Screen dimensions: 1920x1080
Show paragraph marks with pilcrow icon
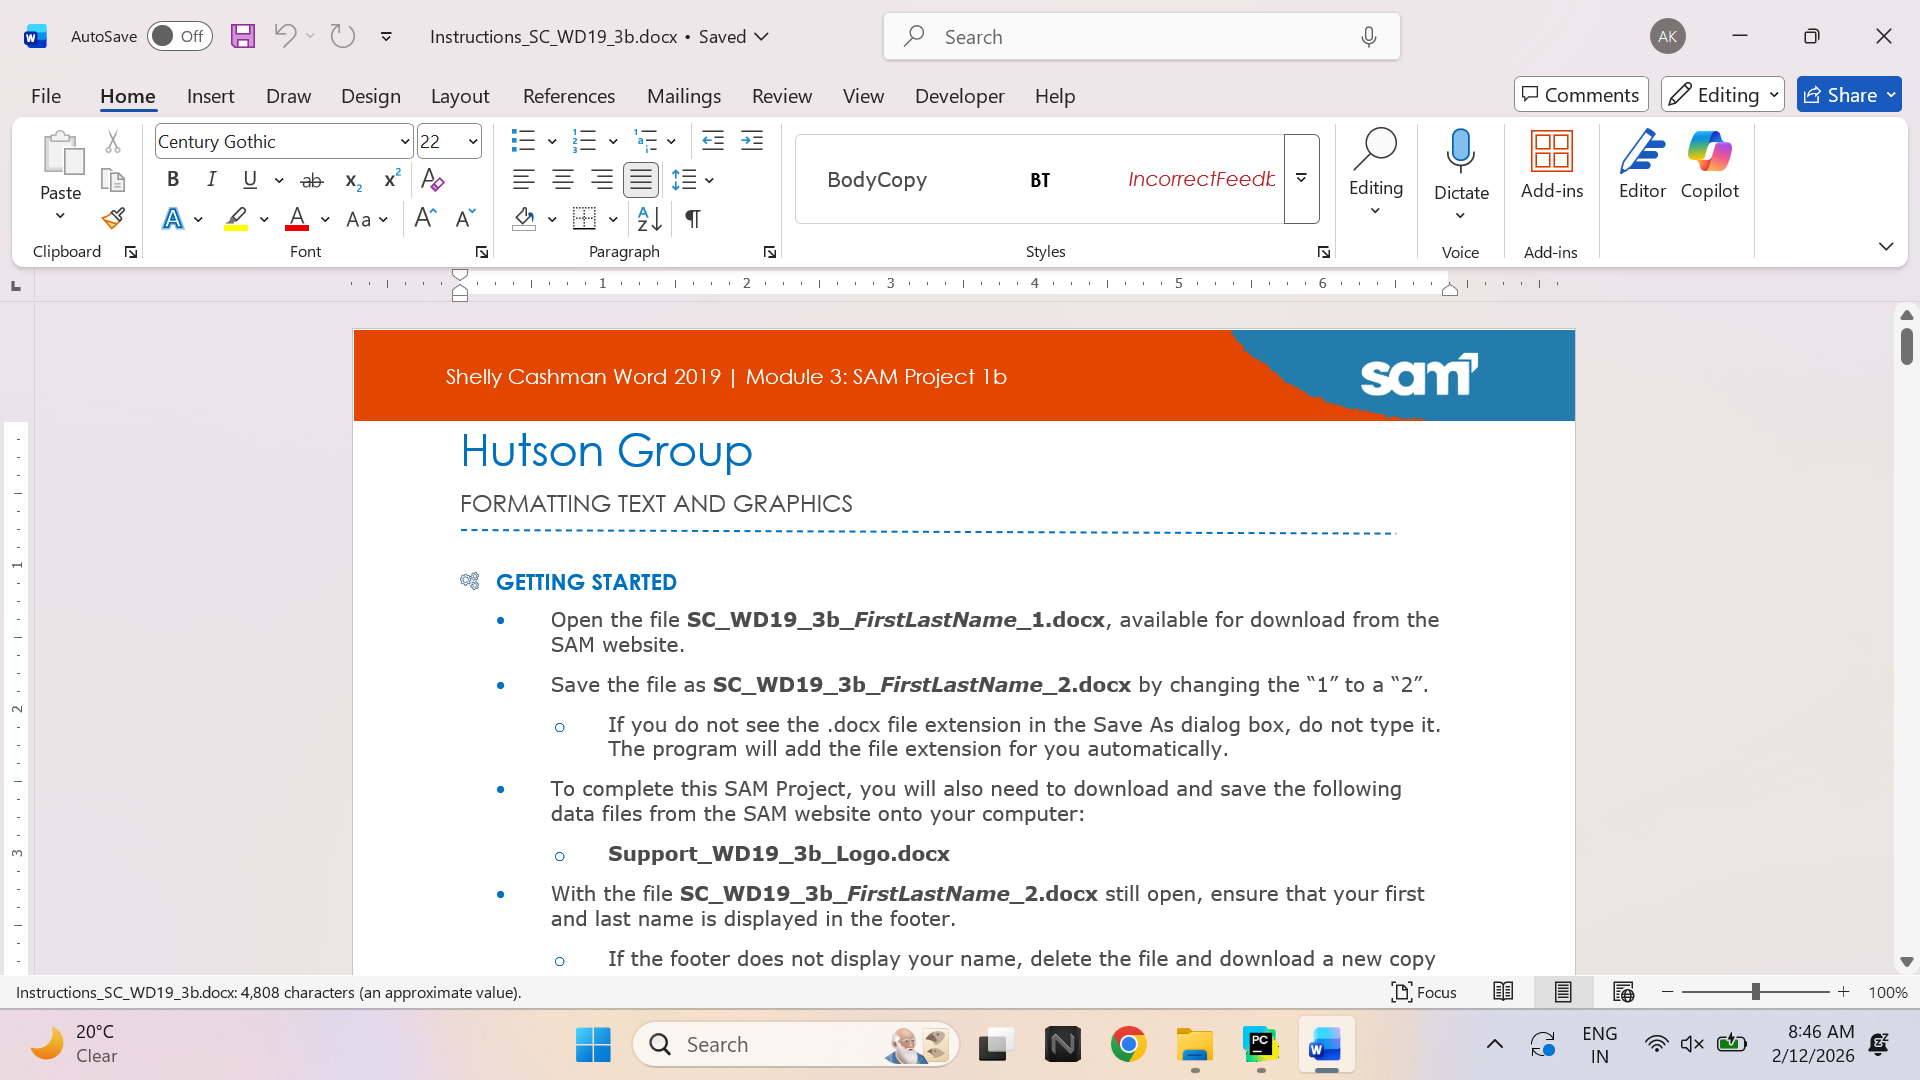click(x=692, y=218)
